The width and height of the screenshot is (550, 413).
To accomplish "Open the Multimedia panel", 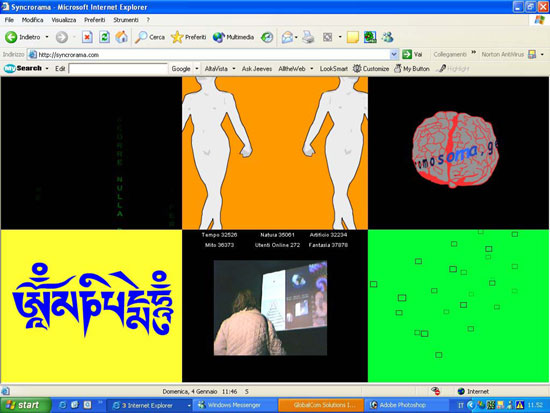I will click(233, 37).
